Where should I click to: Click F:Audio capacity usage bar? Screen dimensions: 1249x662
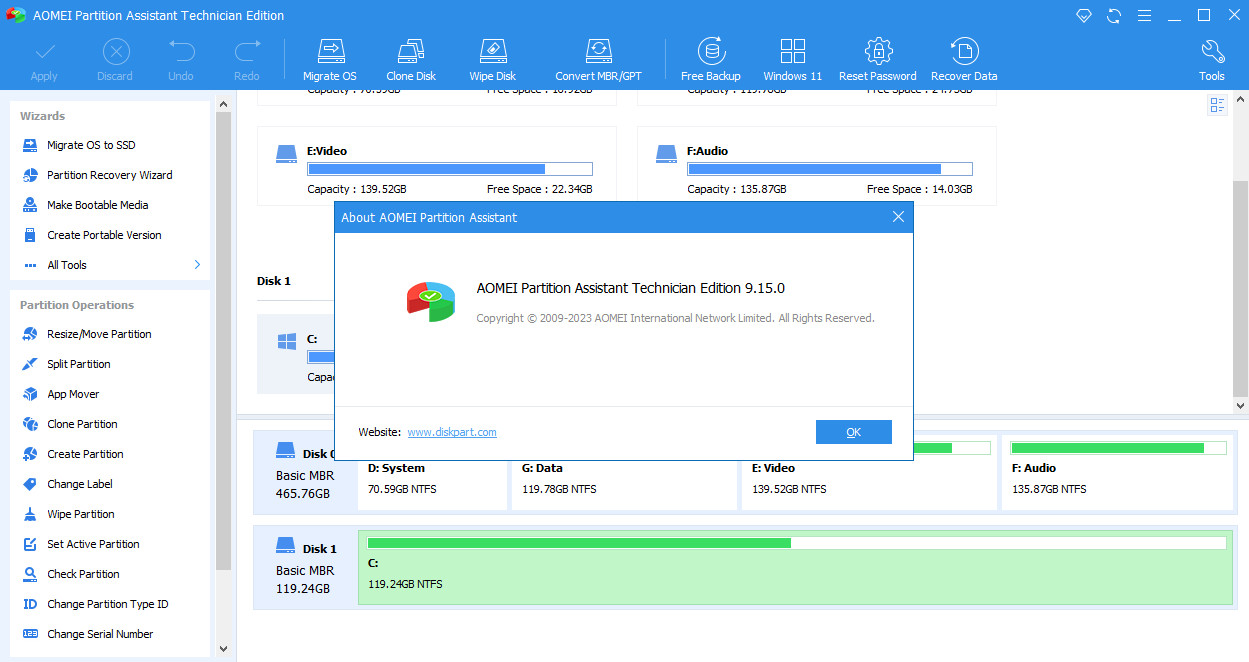coord(830,169)
